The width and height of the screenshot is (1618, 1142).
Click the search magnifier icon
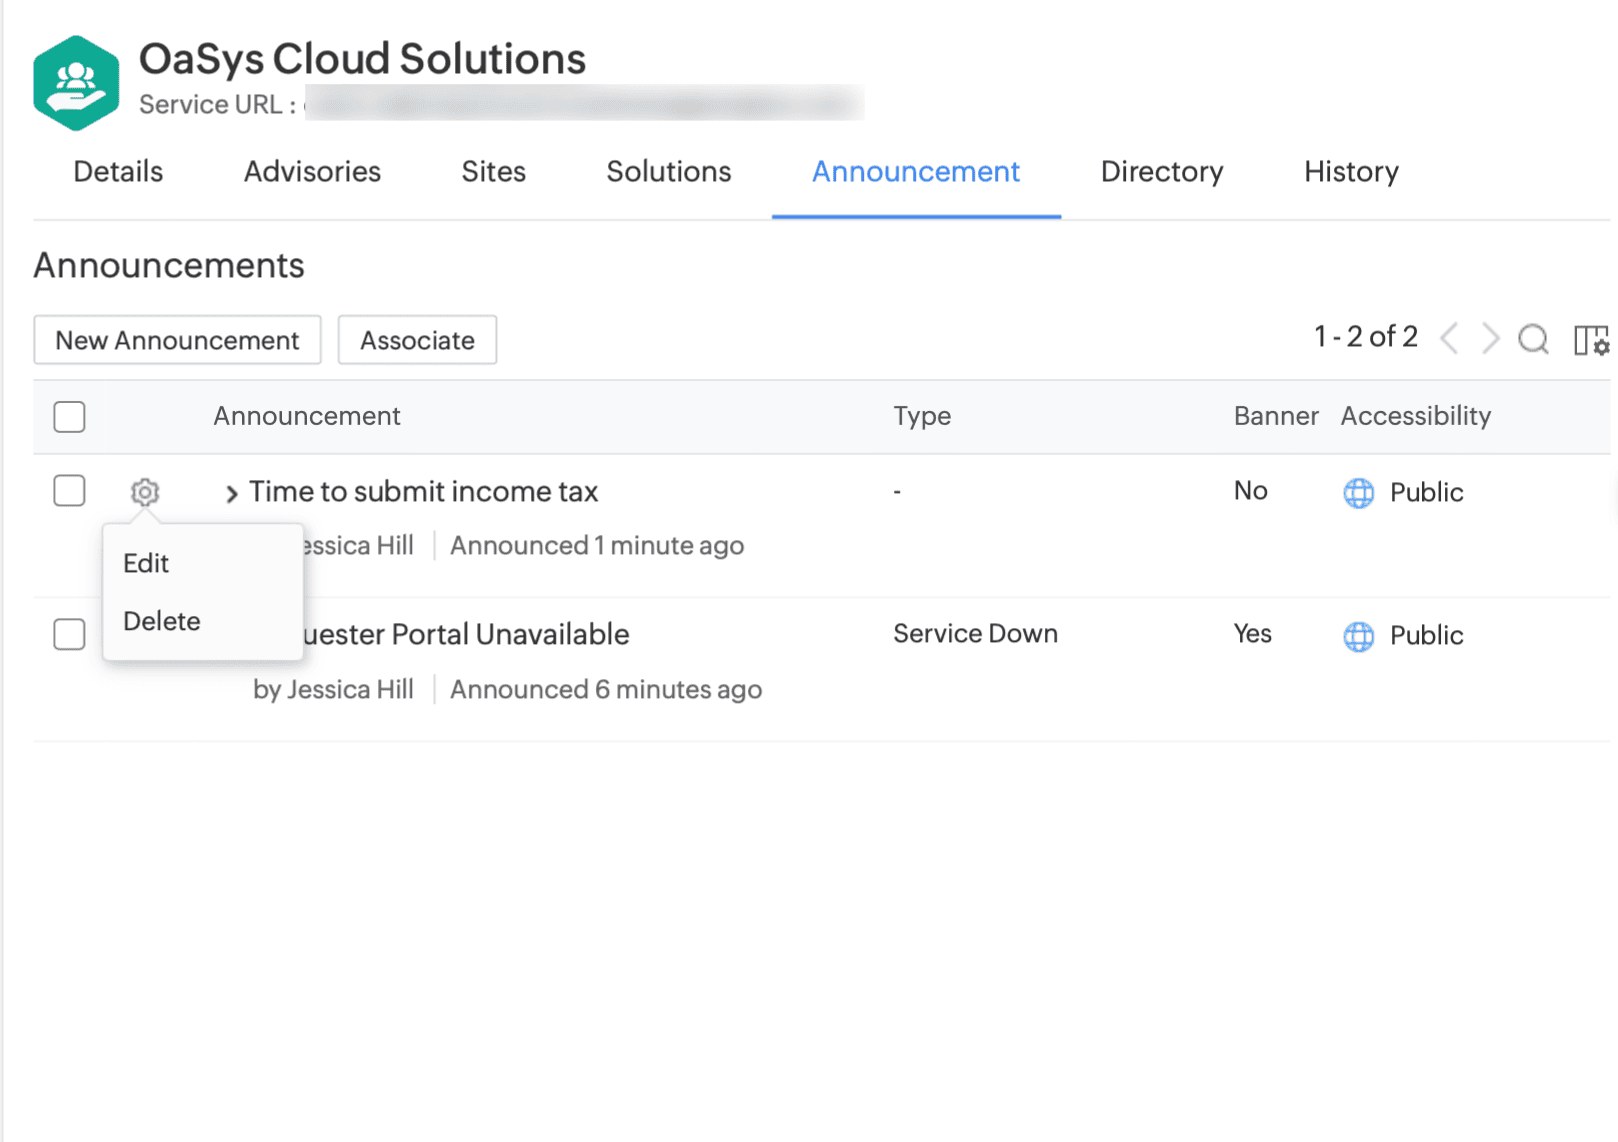tap(1532, 339)
